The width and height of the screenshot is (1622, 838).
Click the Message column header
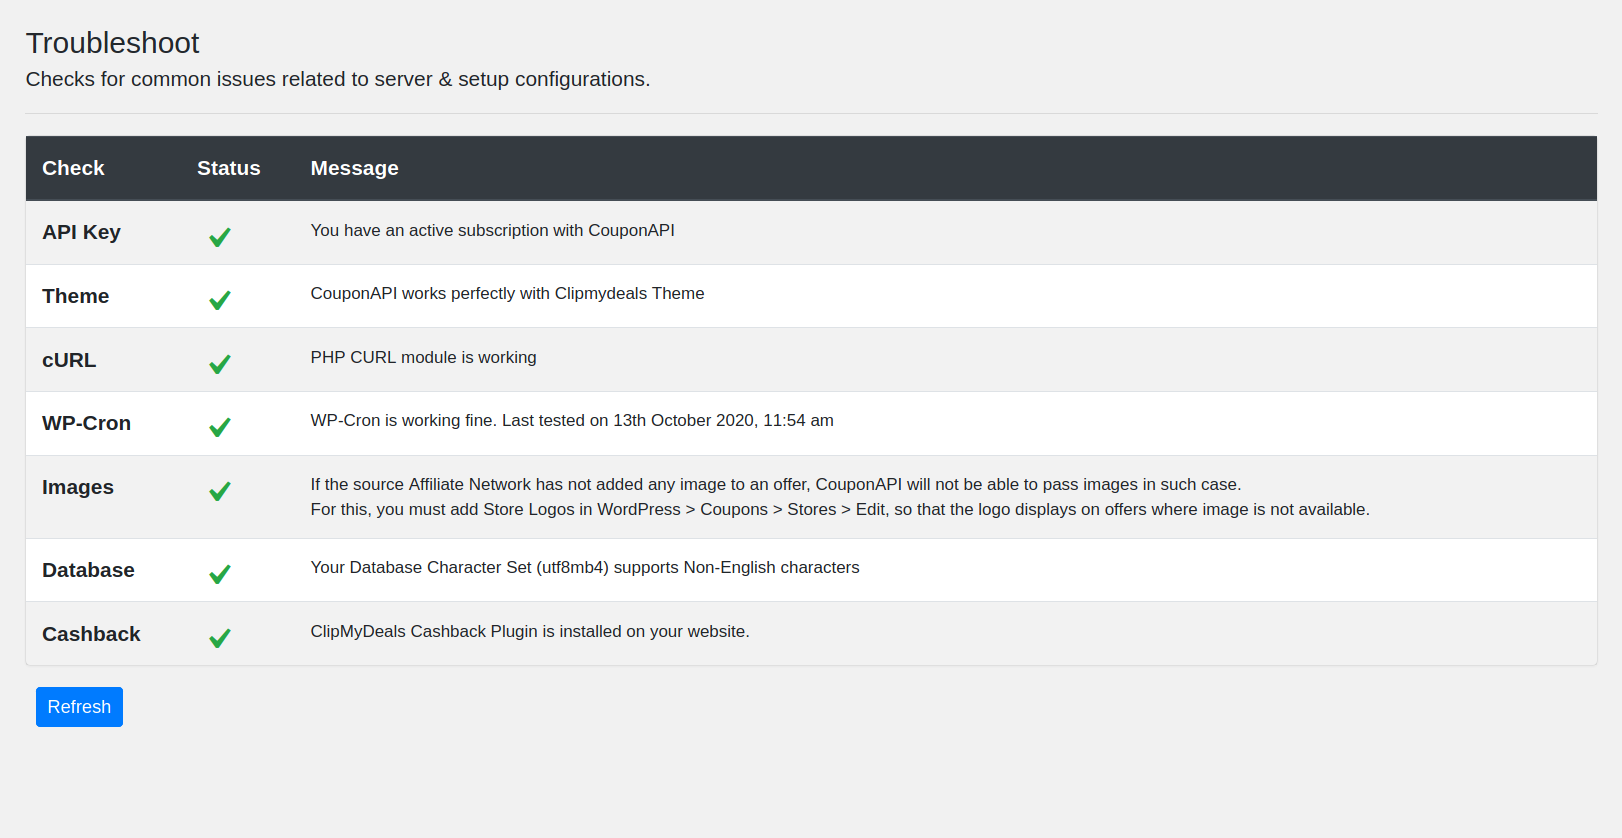(354, 168)
